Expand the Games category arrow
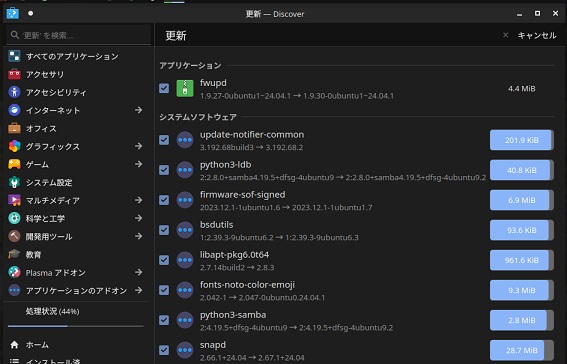This screenshot has height=364, width=567. pyautogui.click(x=138, y=164)
